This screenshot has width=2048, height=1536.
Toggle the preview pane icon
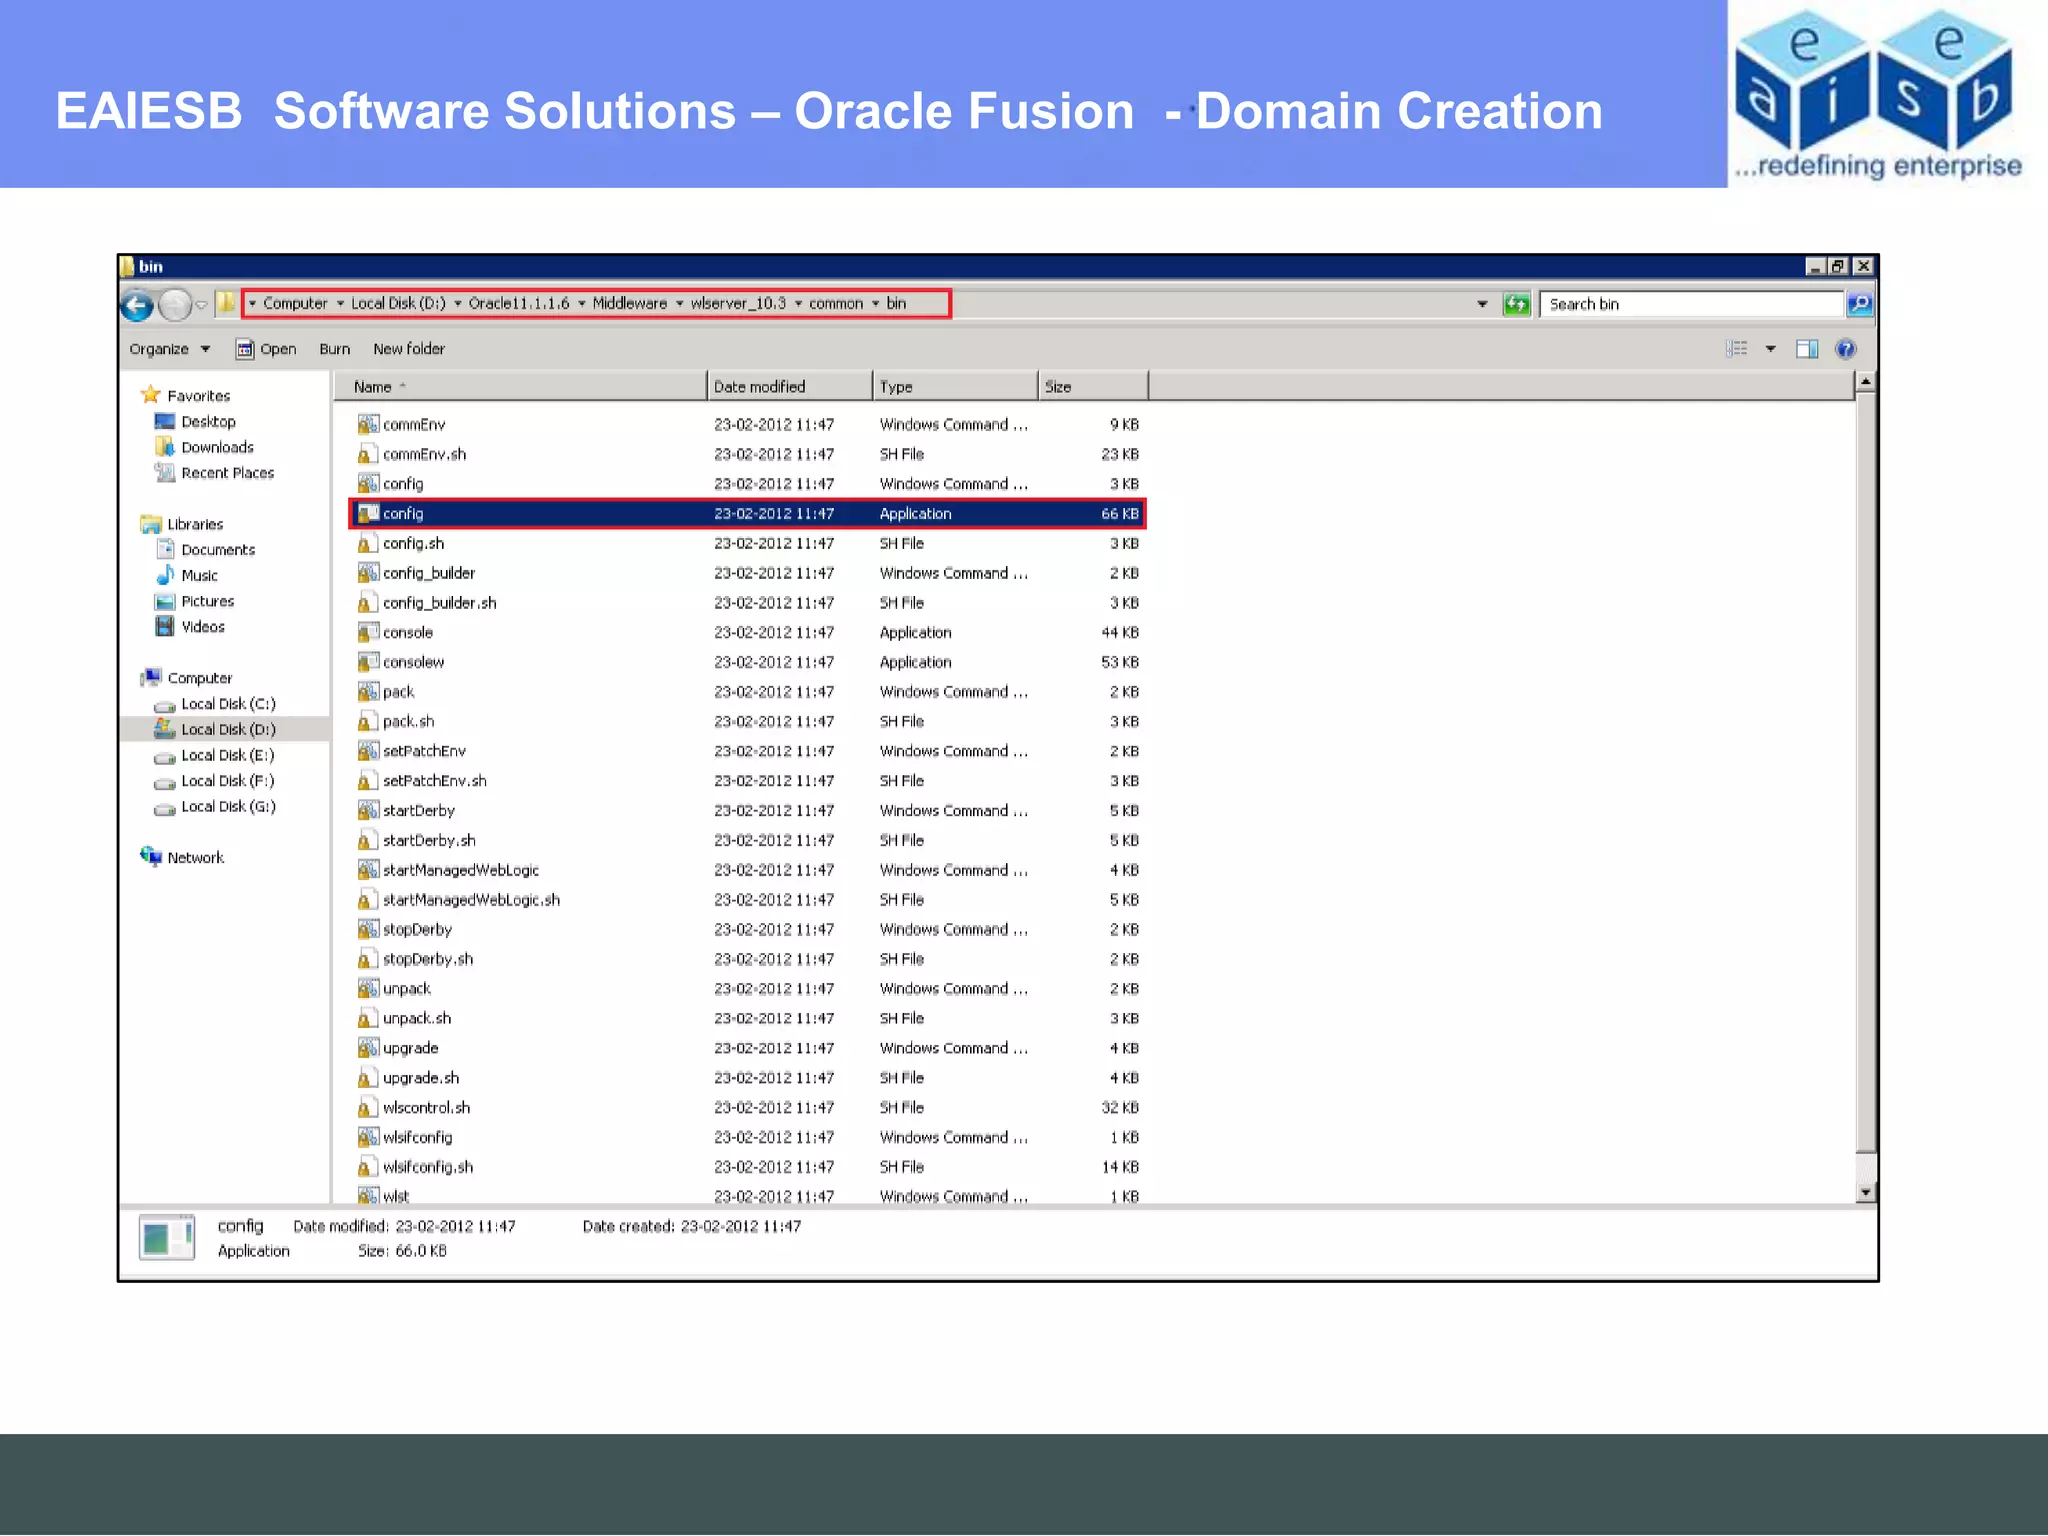tap(1806, 349)
